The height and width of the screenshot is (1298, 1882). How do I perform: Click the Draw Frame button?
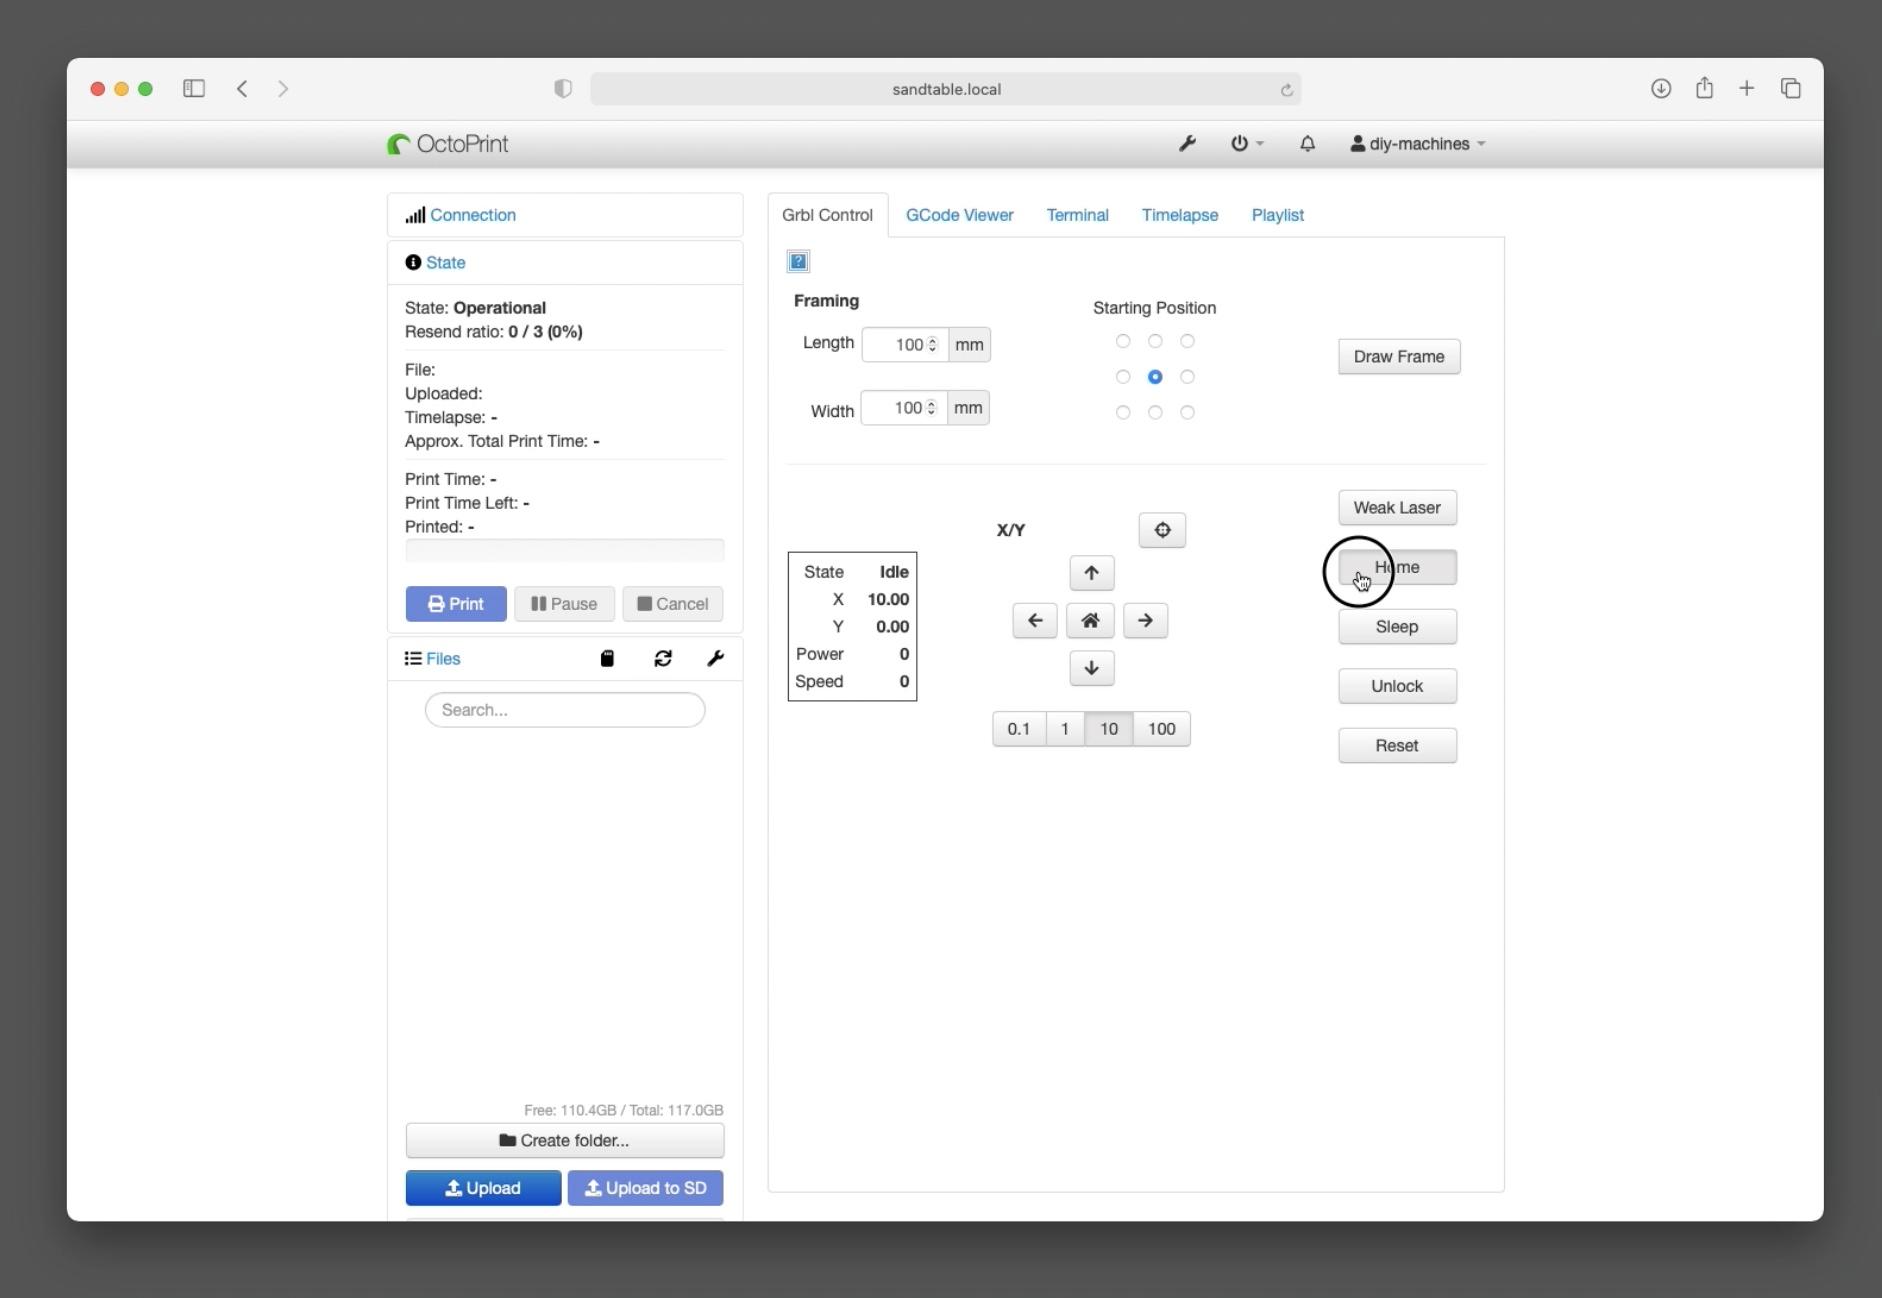1398,356
